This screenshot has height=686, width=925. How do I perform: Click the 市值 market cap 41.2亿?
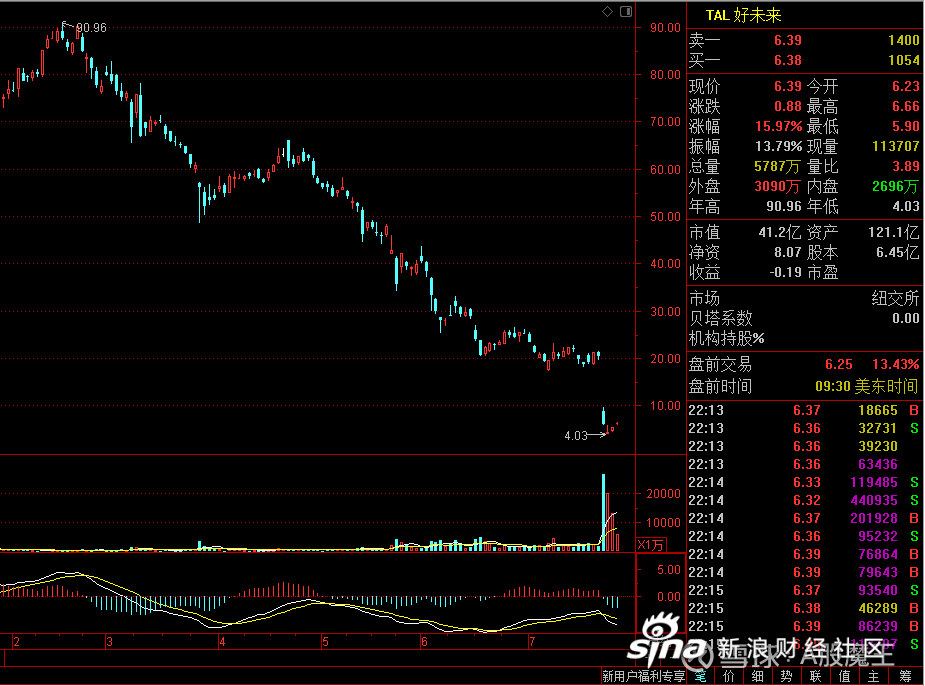click(780, 232)
